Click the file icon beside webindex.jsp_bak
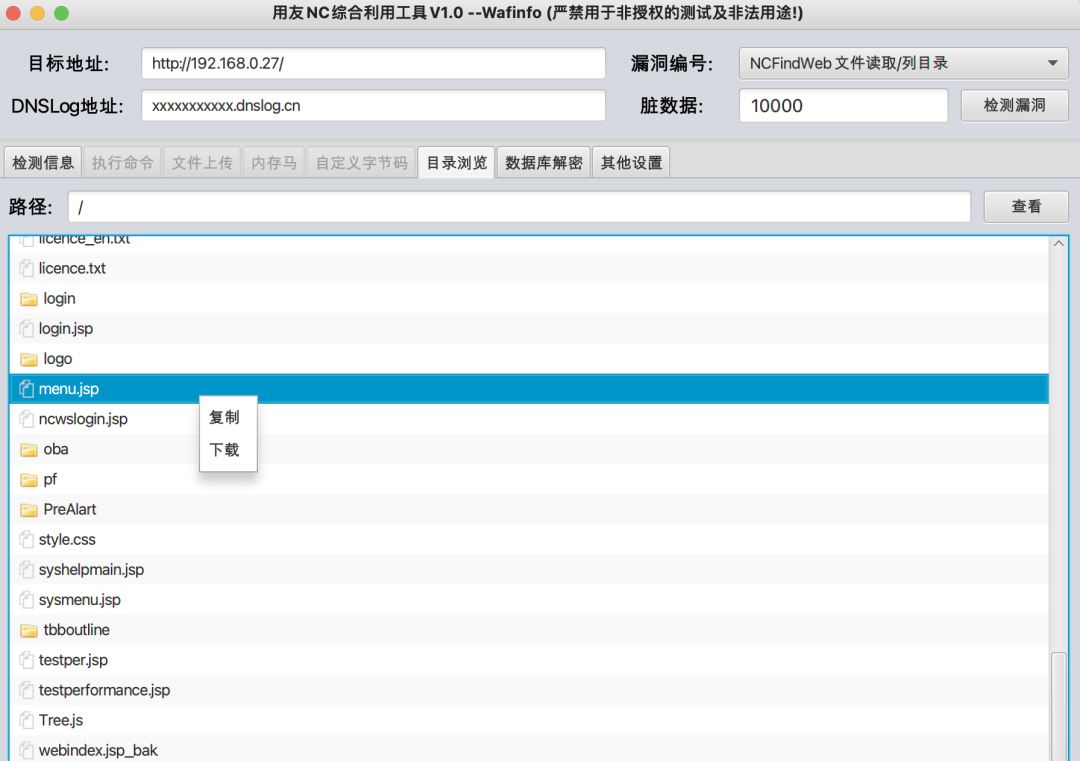Viewport: 1080px width, 761px height. 27,750
